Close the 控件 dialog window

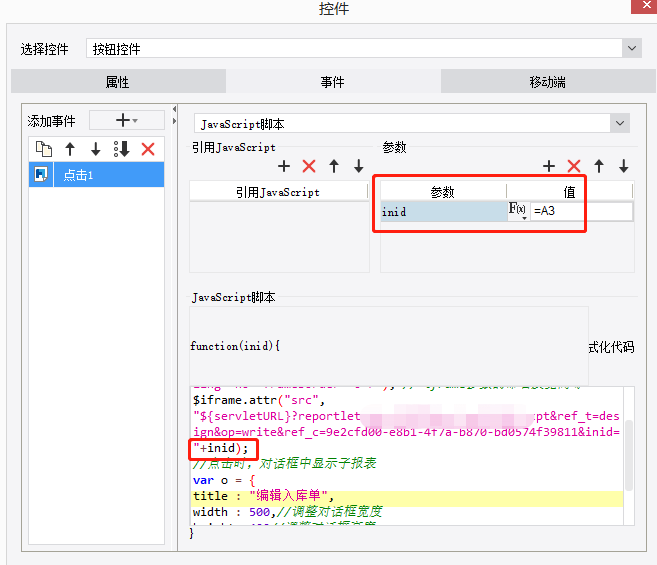click(645, 6)
